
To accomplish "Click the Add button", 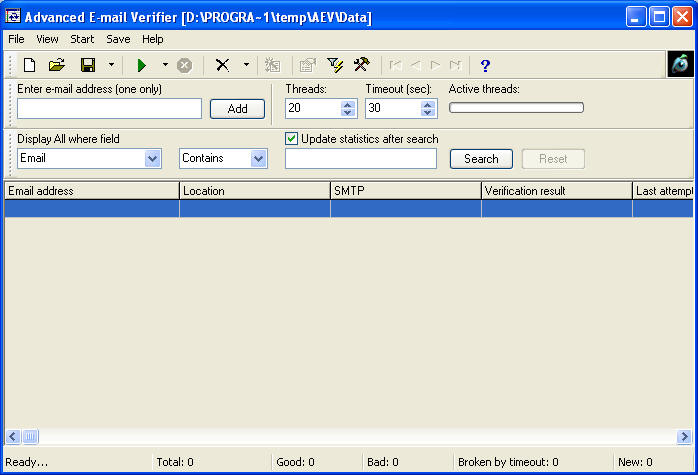I will [237, 109].
